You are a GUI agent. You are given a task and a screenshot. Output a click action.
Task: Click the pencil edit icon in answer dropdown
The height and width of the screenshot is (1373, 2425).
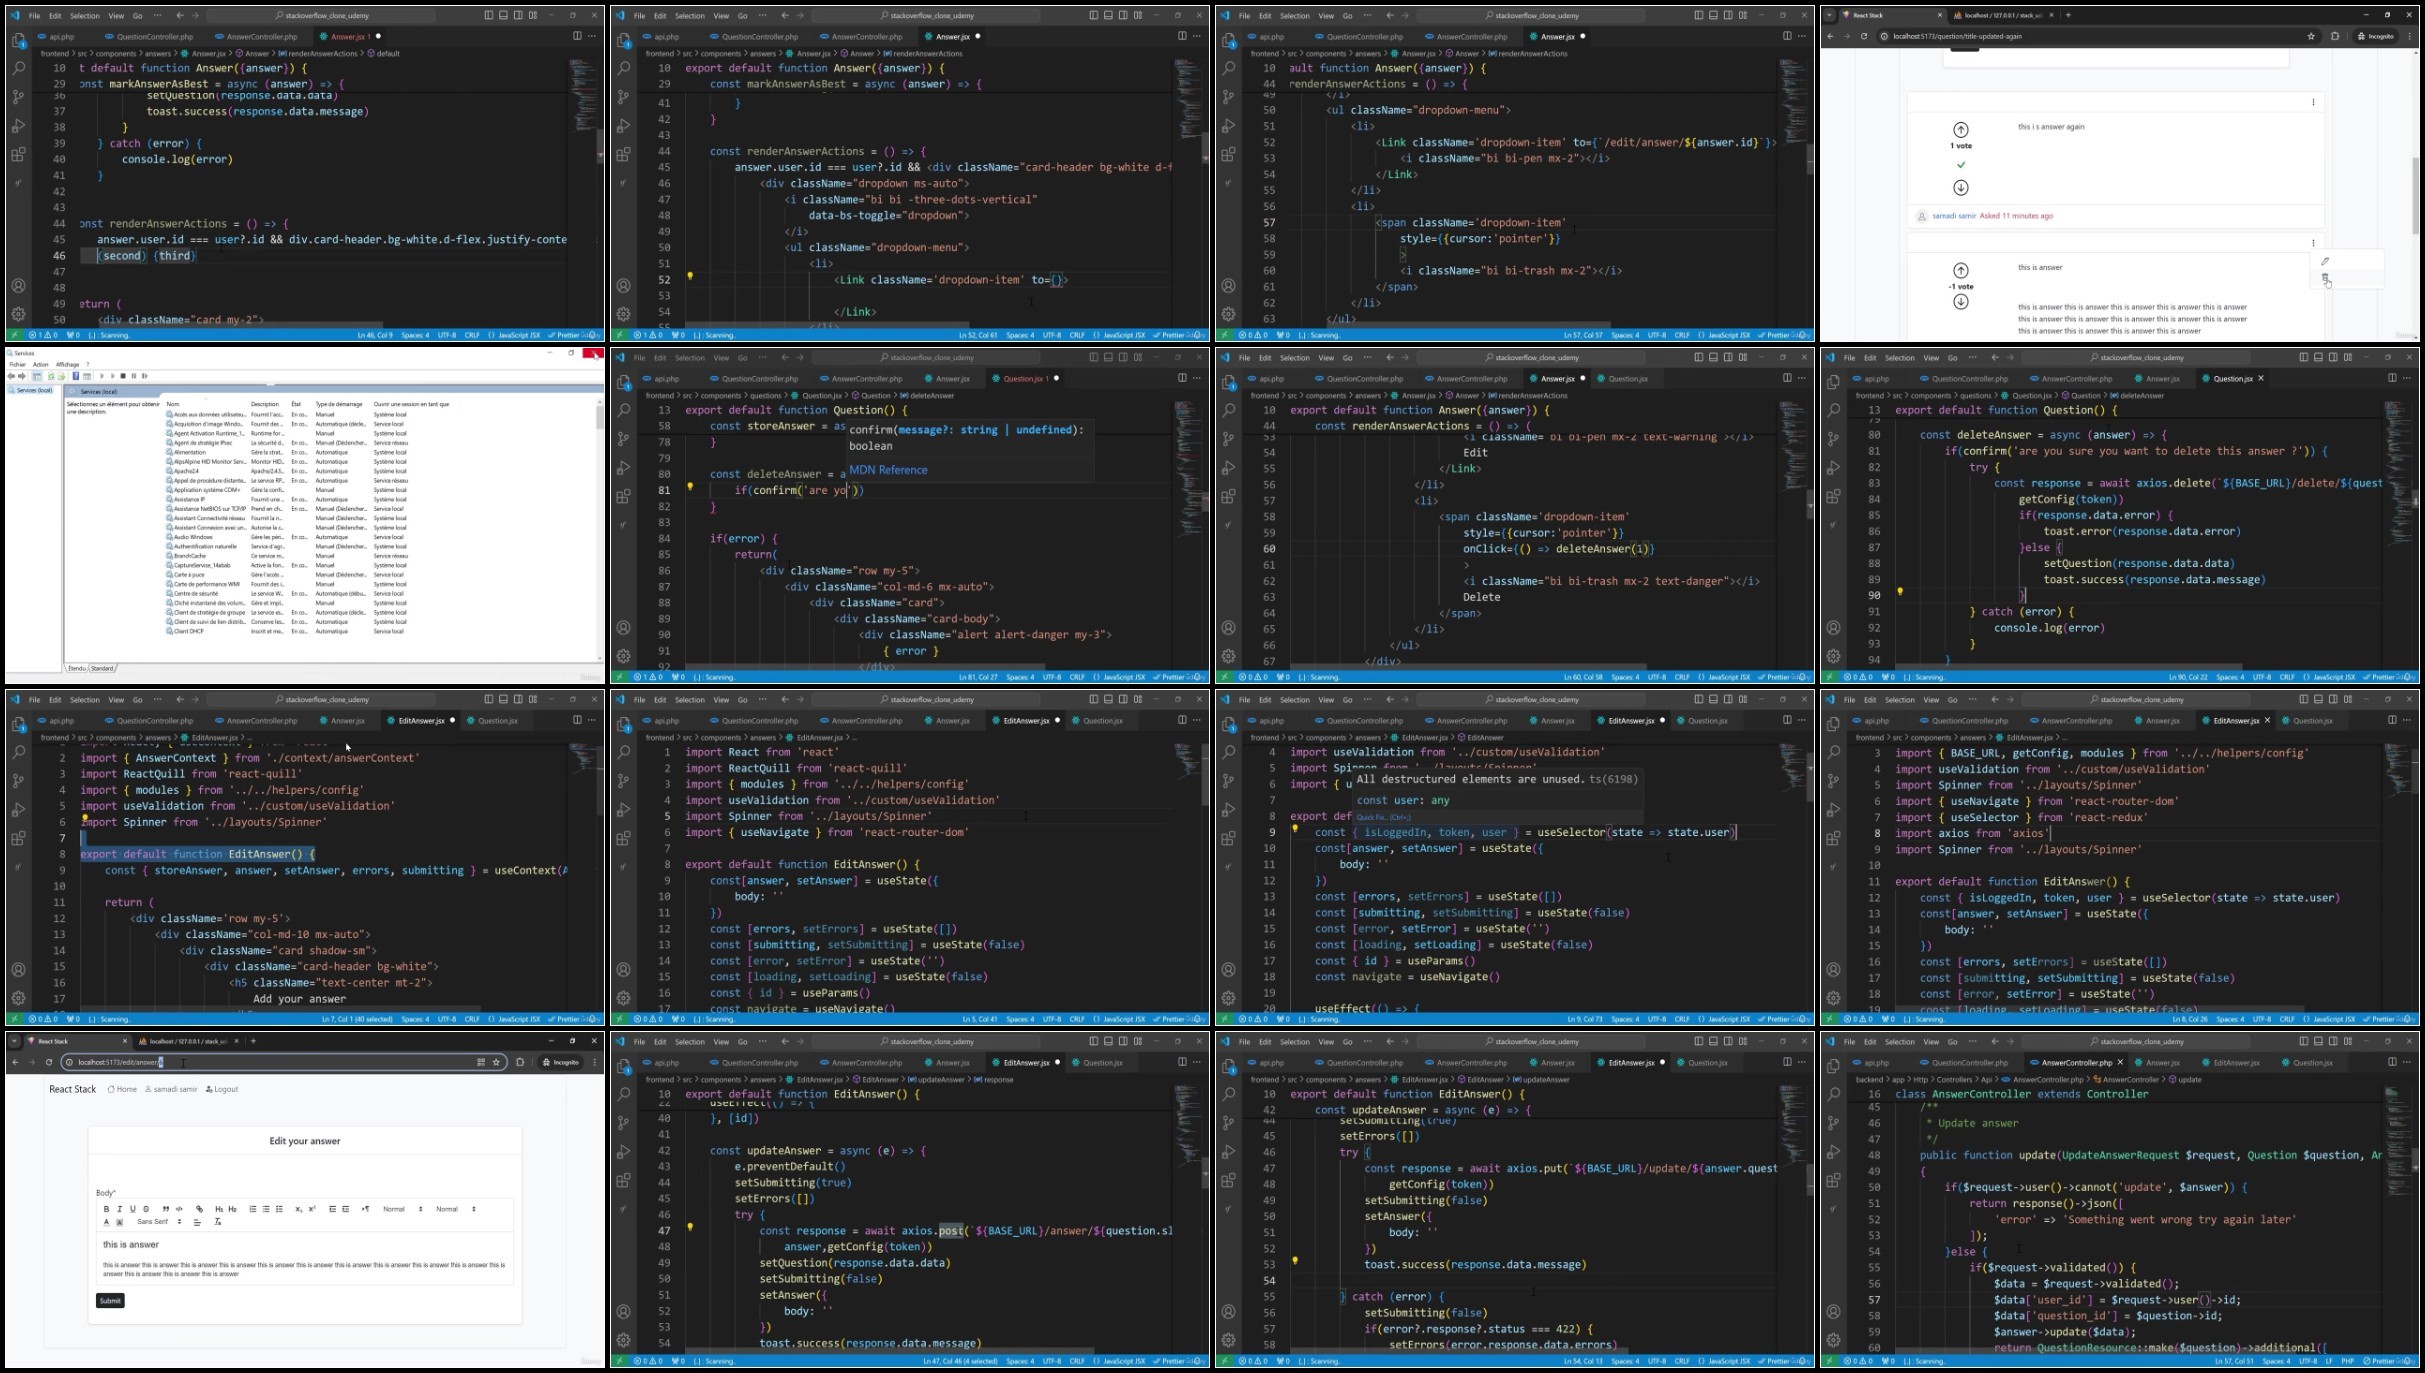tap(2325, 261)
